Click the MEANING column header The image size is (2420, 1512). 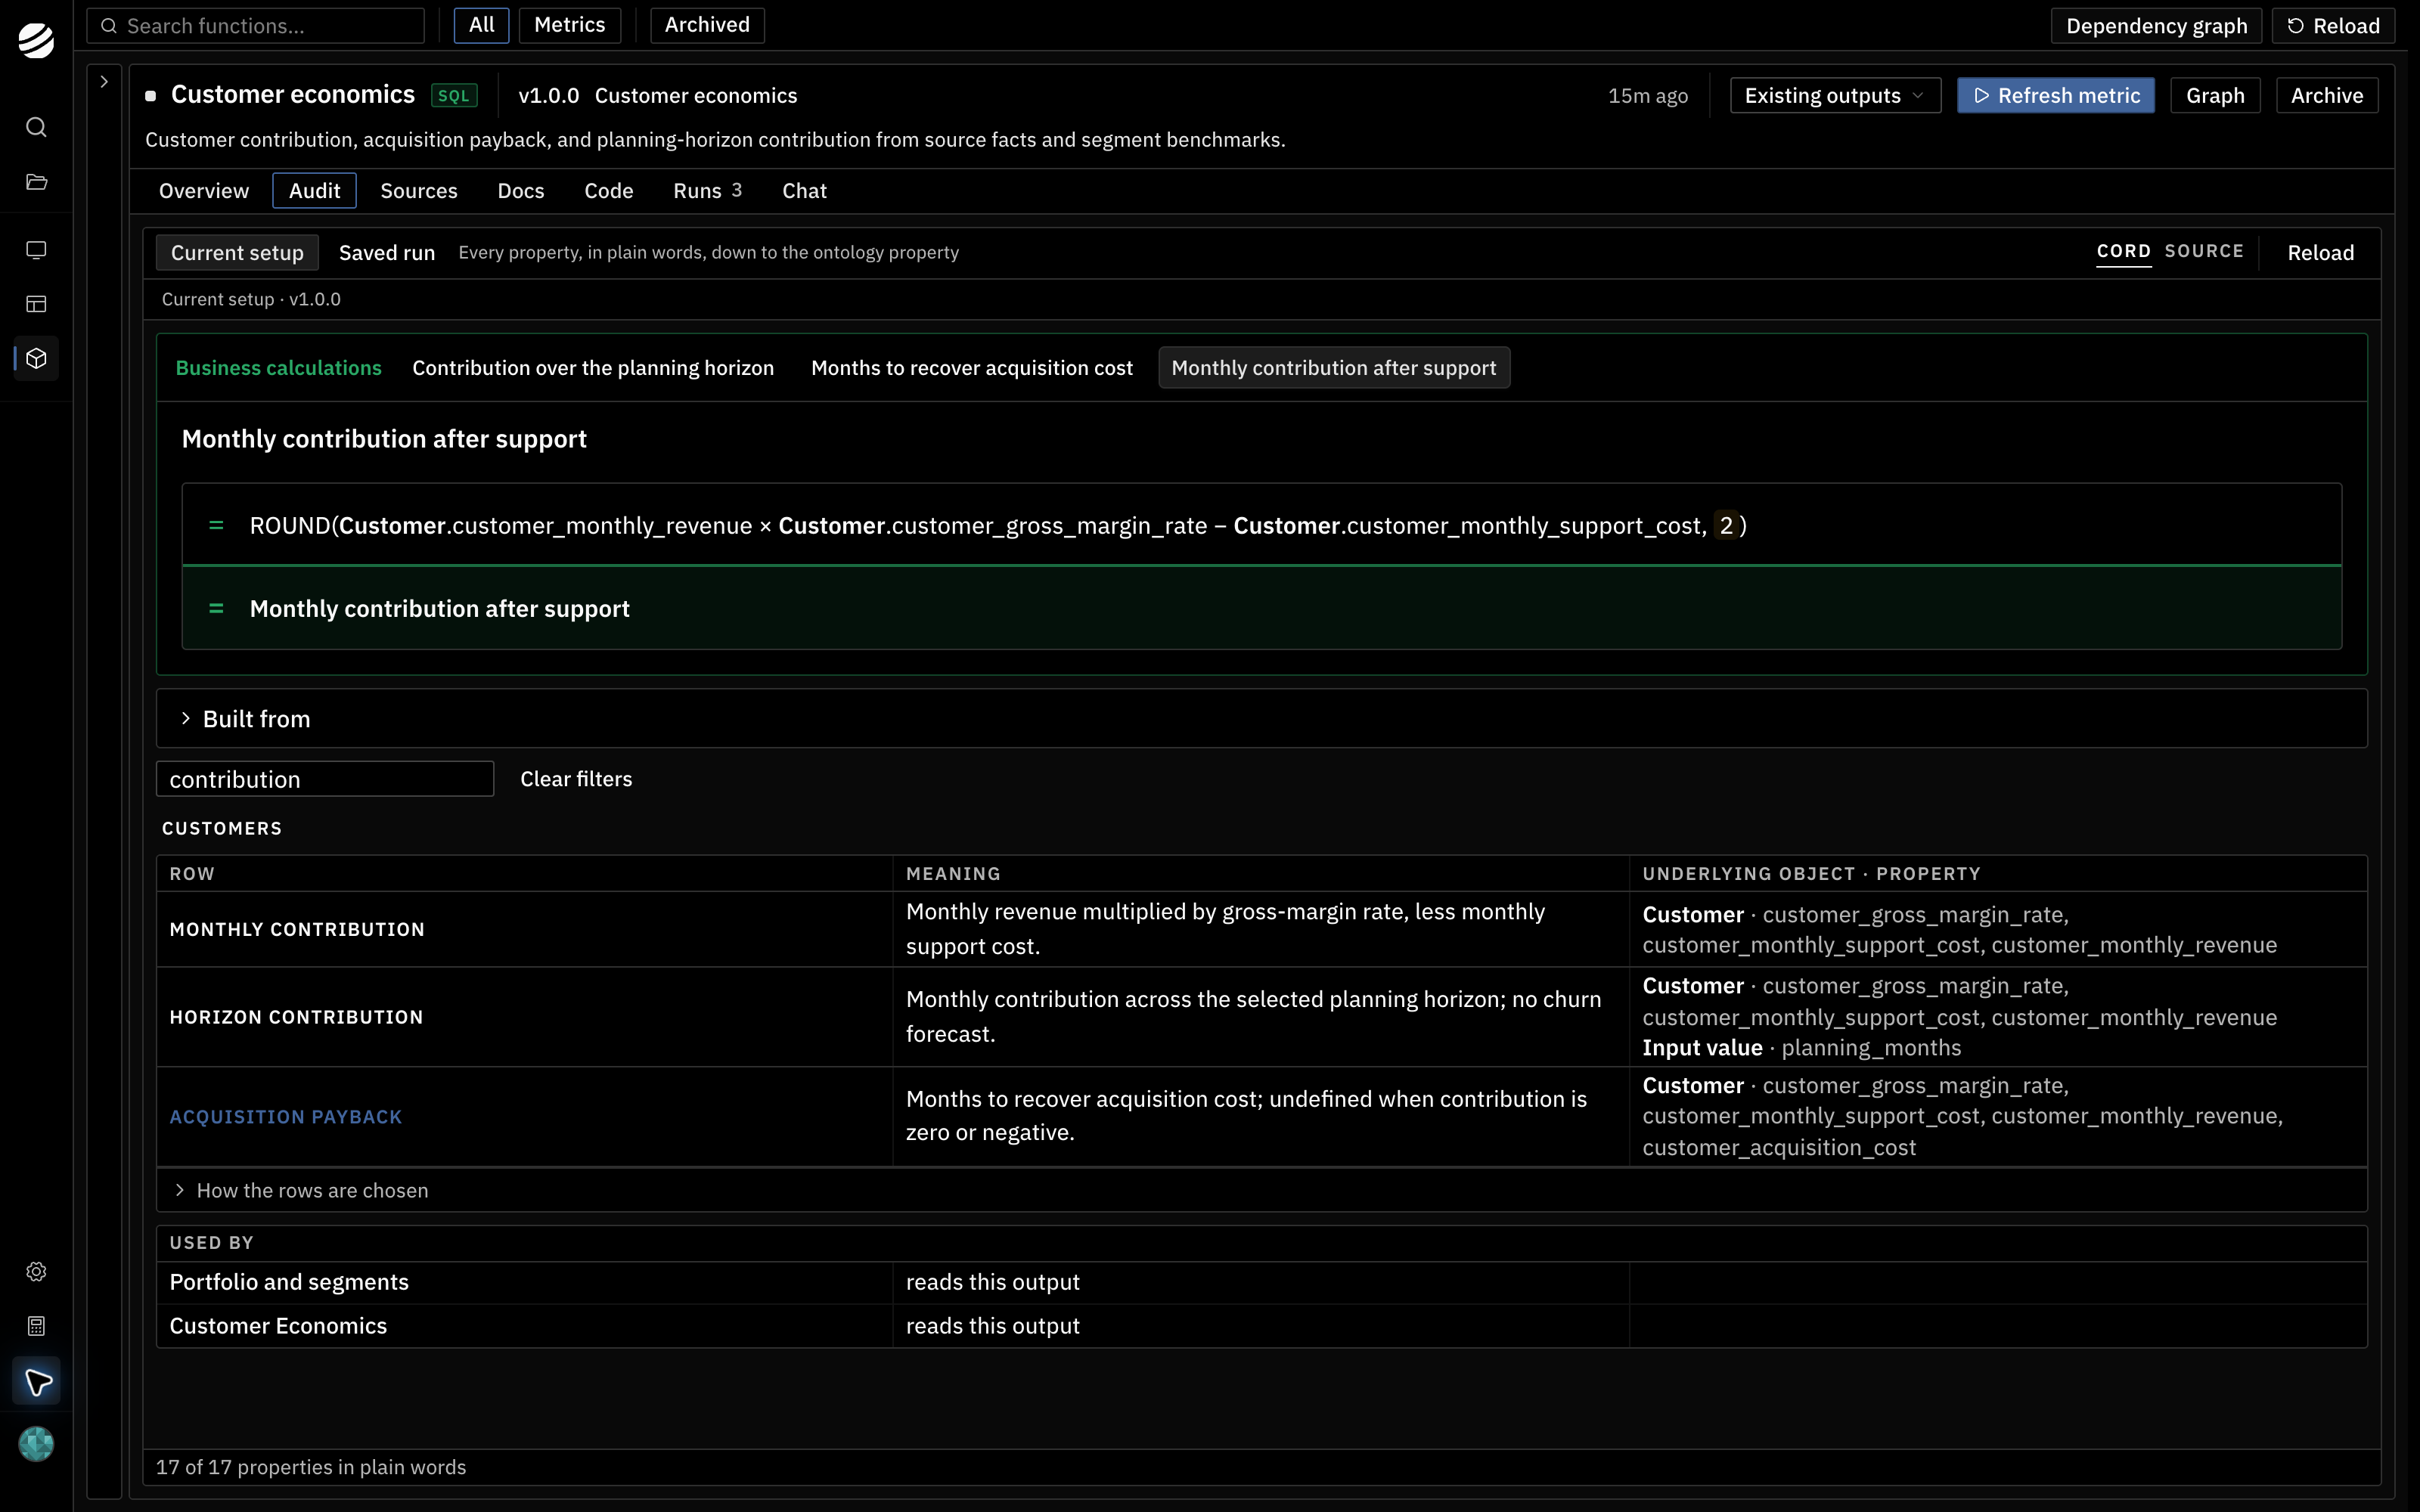[953, 874]
